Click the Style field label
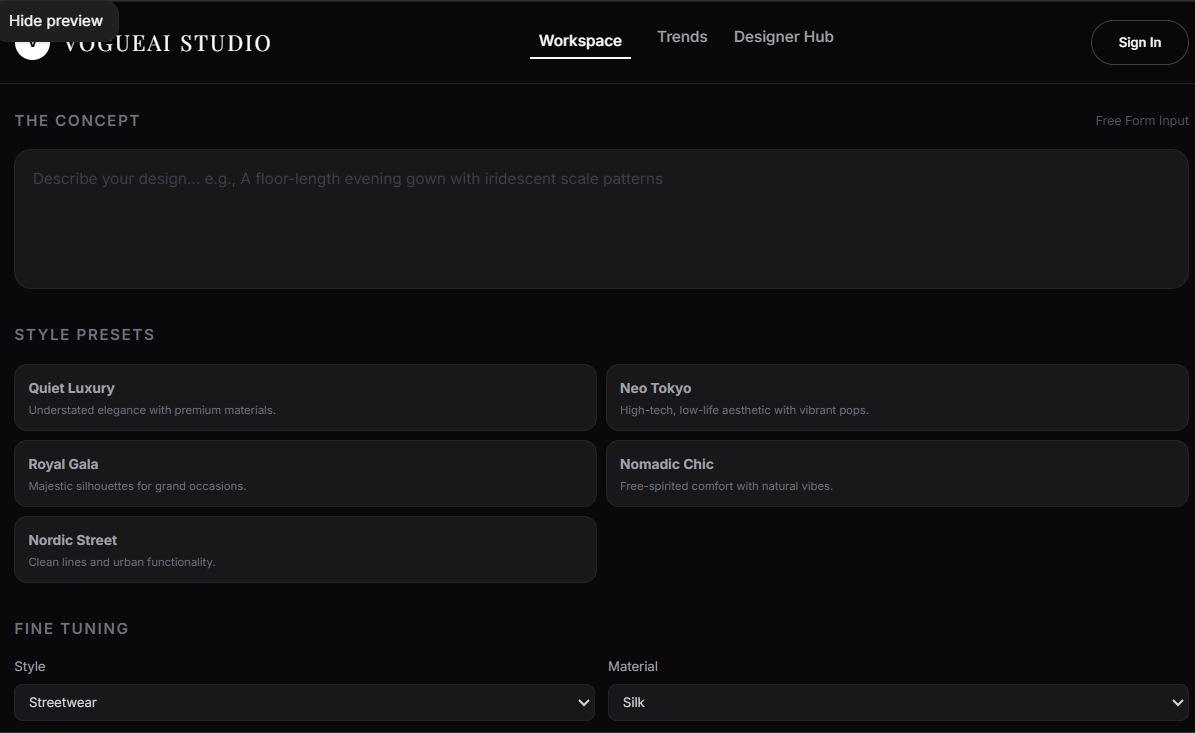The height and width of the screenshot is (733, 1195). pyautogui.click(x=30, y=666)
